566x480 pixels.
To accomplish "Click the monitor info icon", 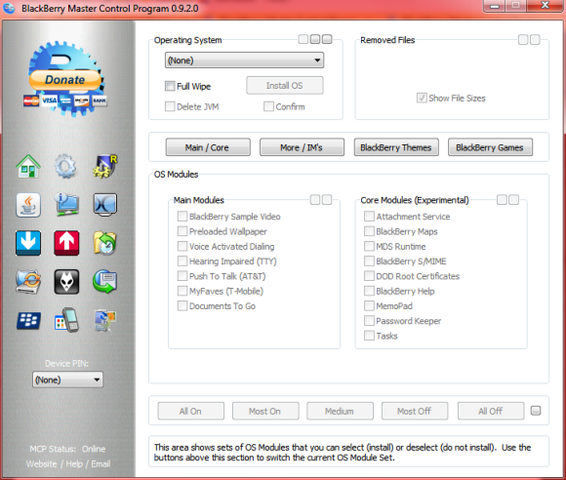I will (x=67, y=205).
